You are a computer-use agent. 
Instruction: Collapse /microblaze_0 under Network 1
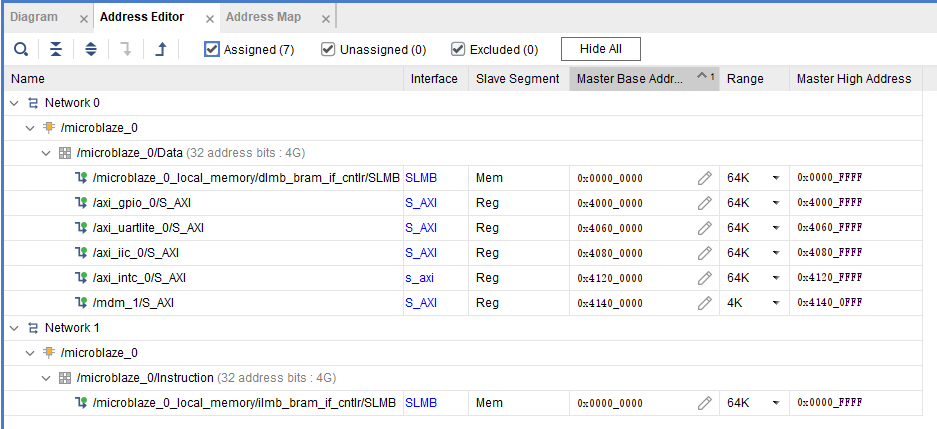[x=30, y=353]
